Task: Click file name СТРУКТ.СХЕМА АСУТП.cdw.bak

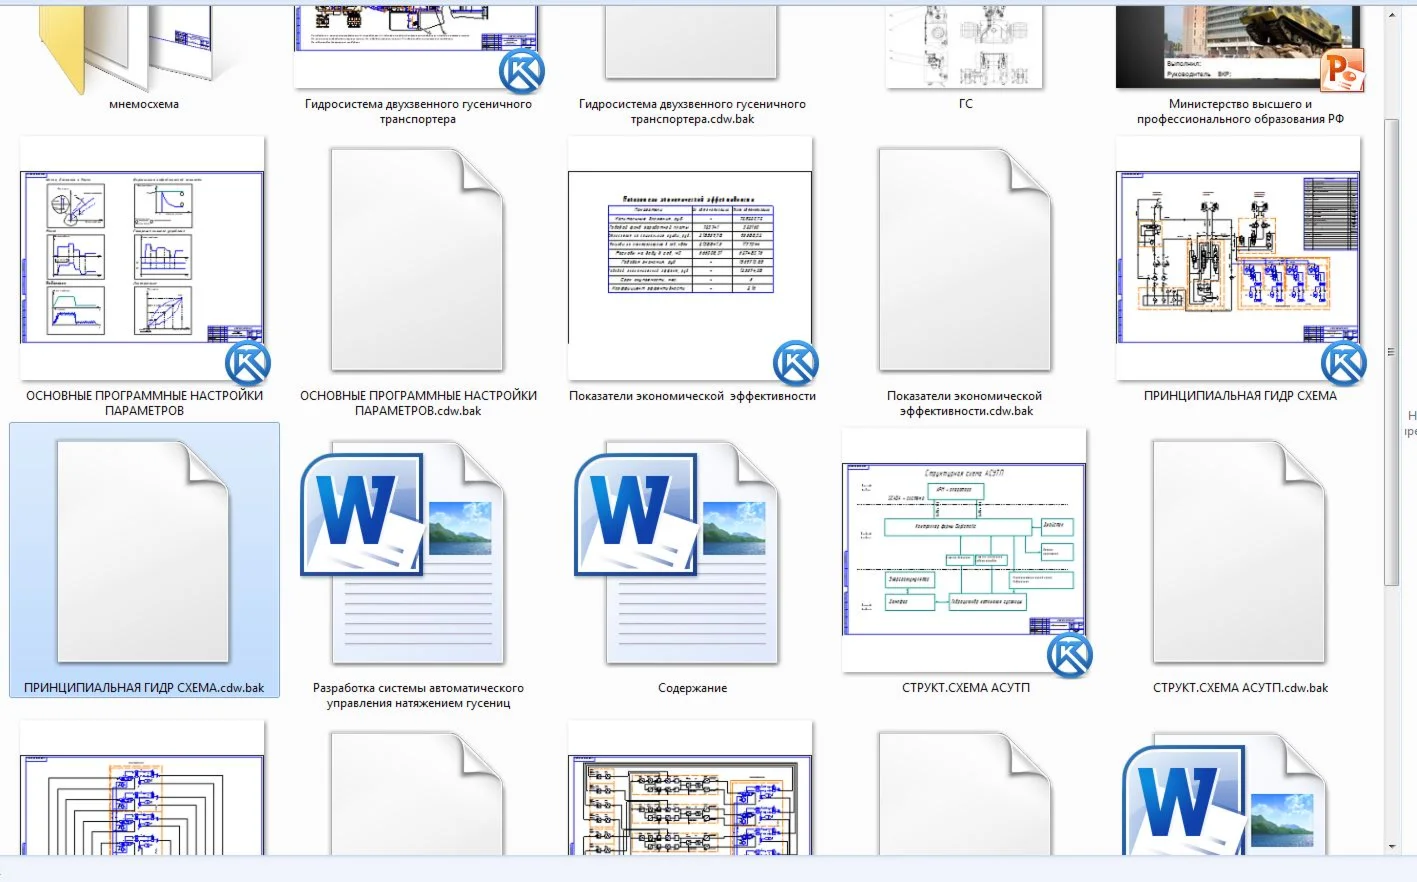Action: [x=1240, y=688]
